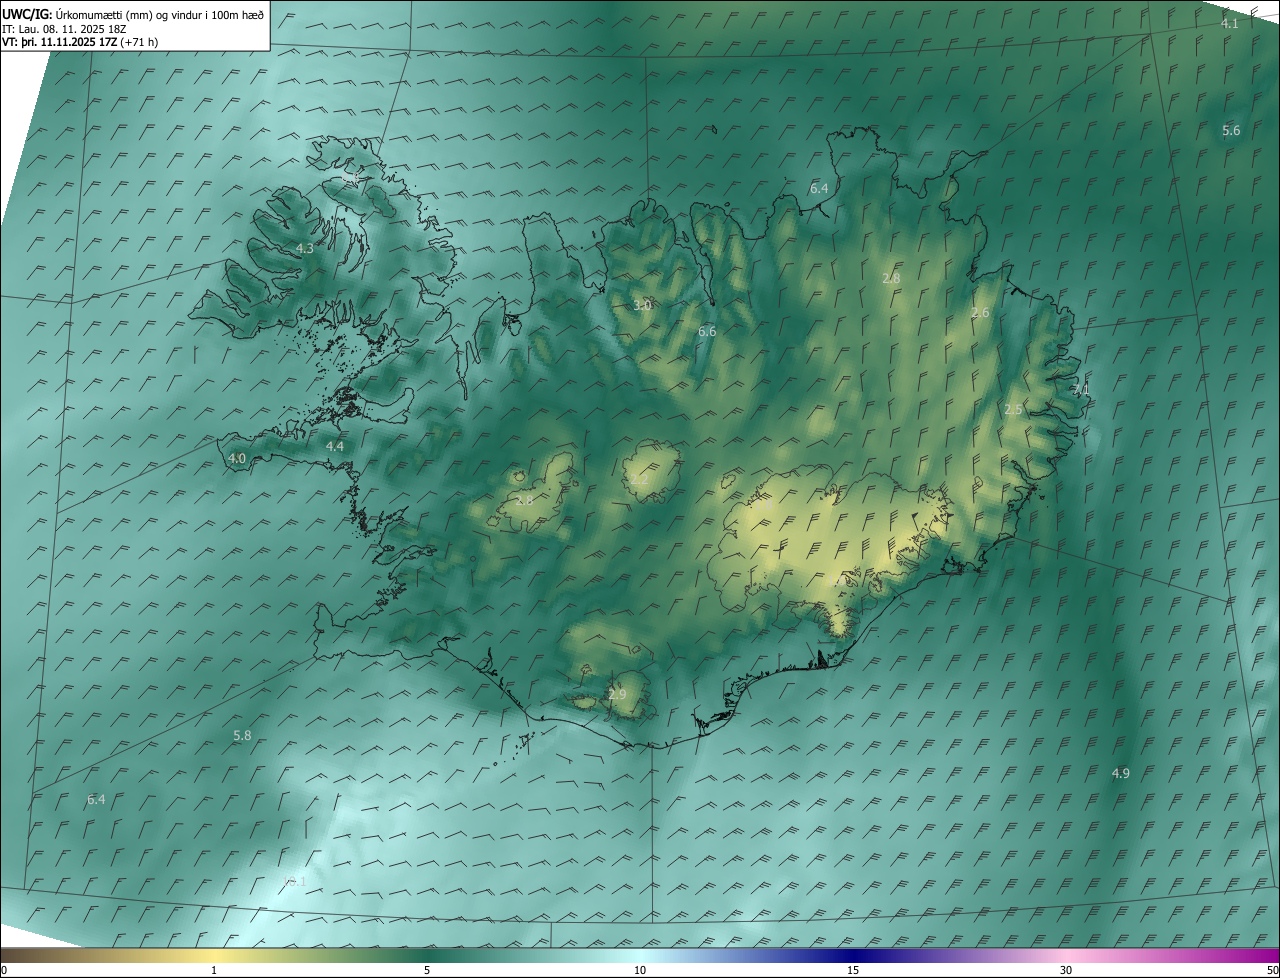Viewport: 1280px width, 978px height.
Task: Click the 2.9 value label
Action: tap(617, 694)
